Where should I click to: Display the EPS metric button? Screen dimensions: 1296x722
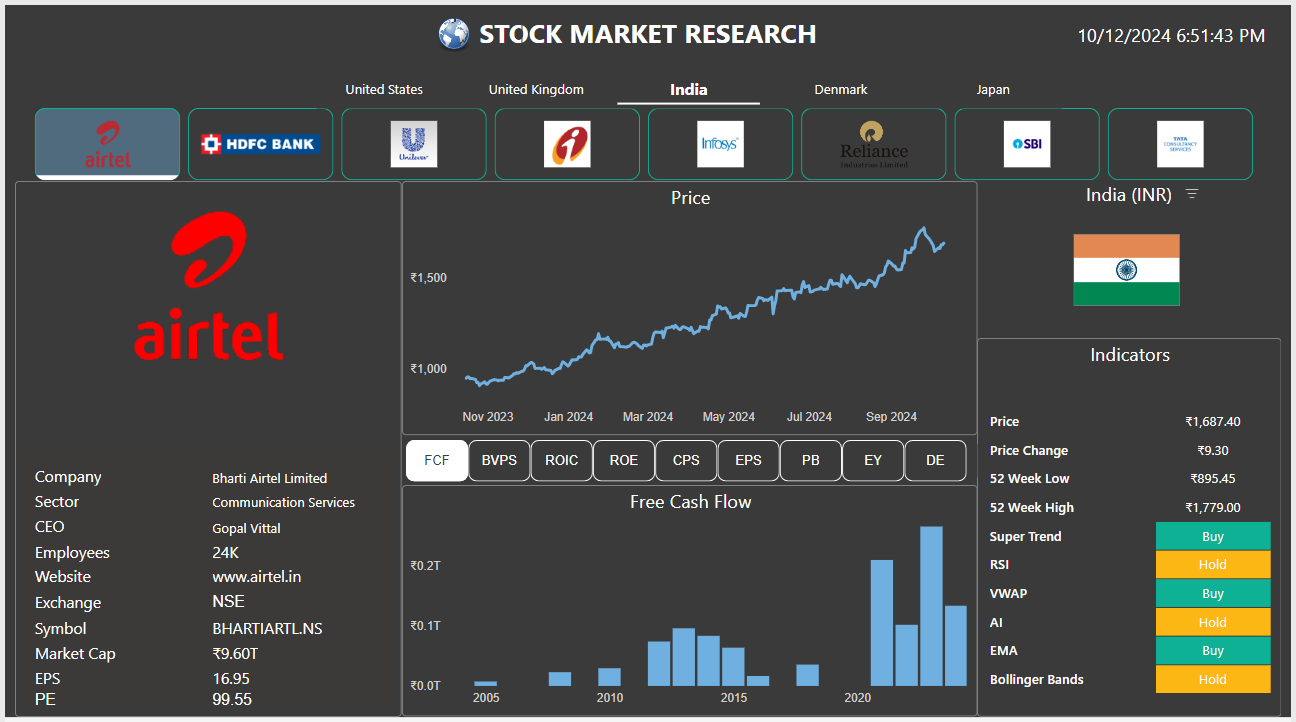click(748, 461)
